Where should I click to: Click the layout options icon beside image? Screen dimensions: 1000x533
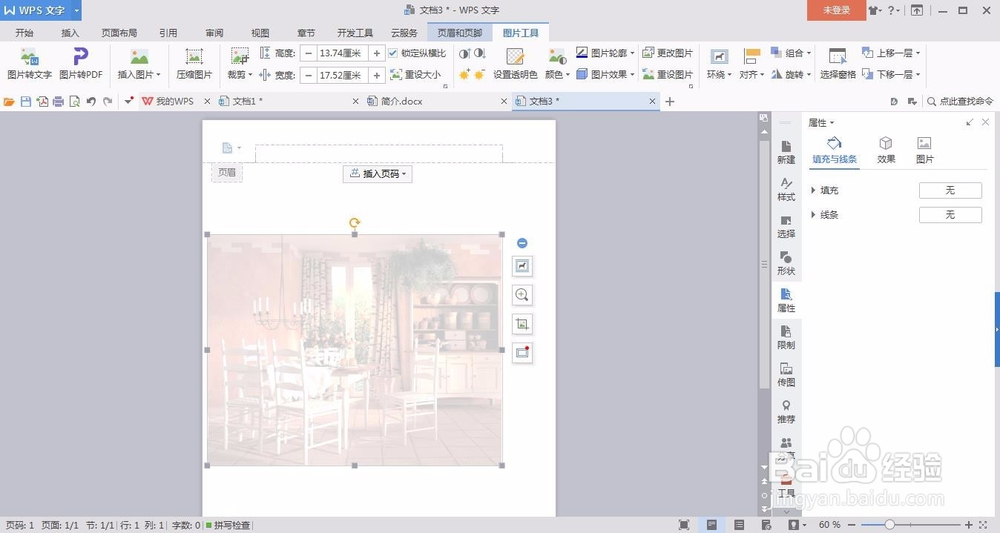click(x=522, y=266)
